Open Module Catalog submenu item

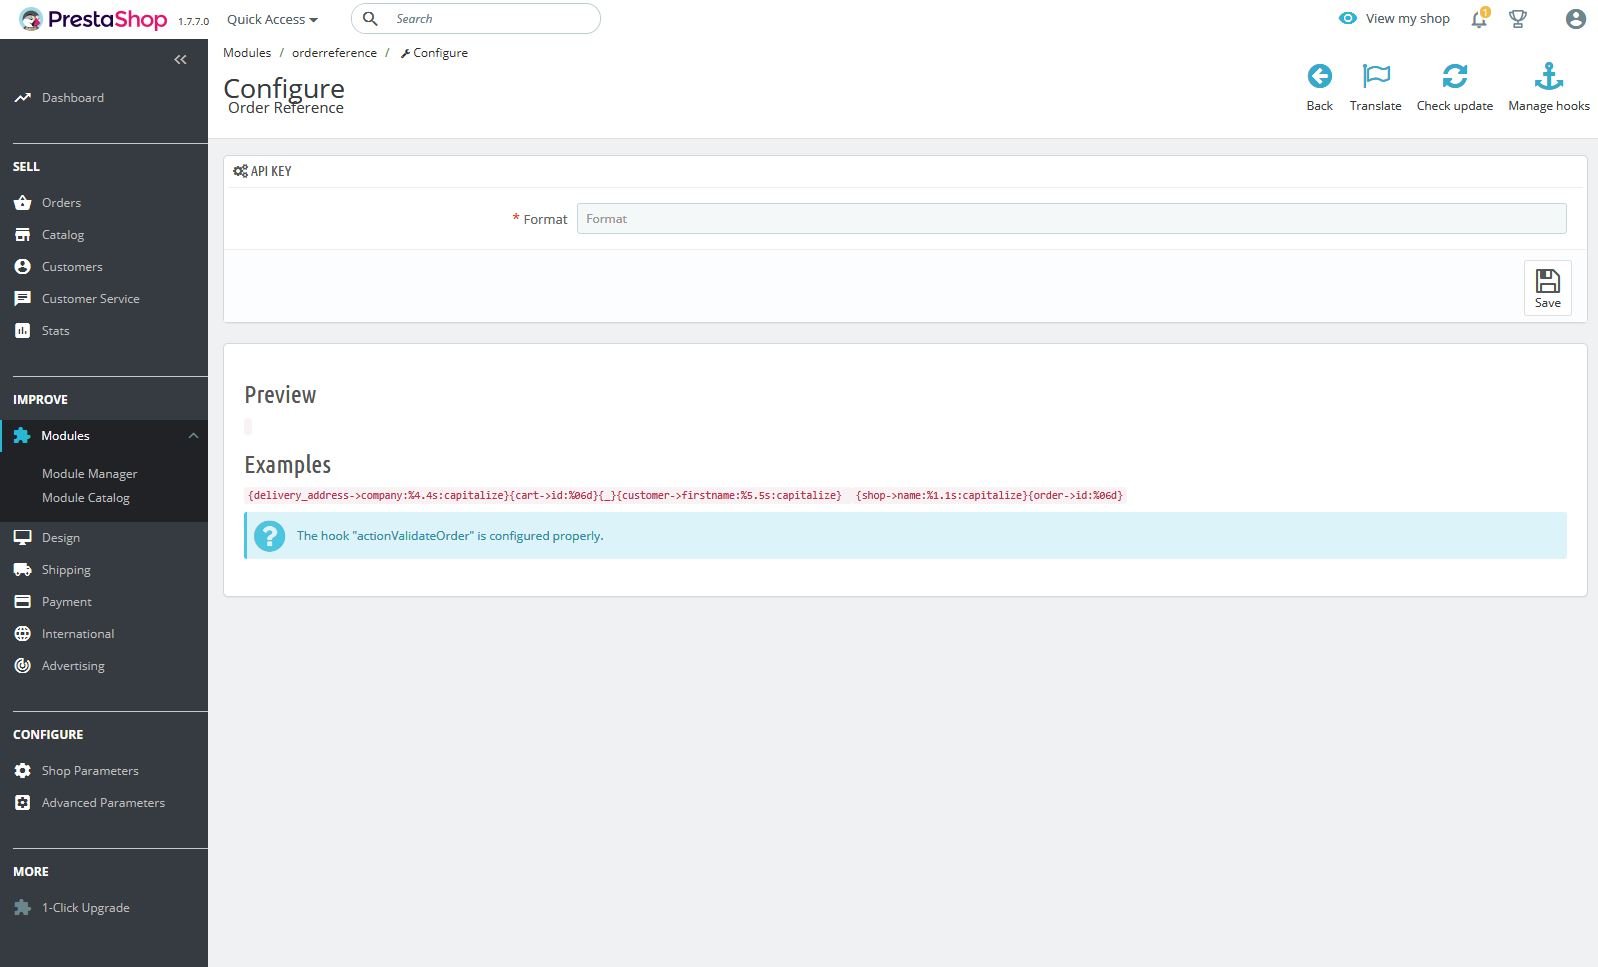pyautogui.click(x=86, y=497)
